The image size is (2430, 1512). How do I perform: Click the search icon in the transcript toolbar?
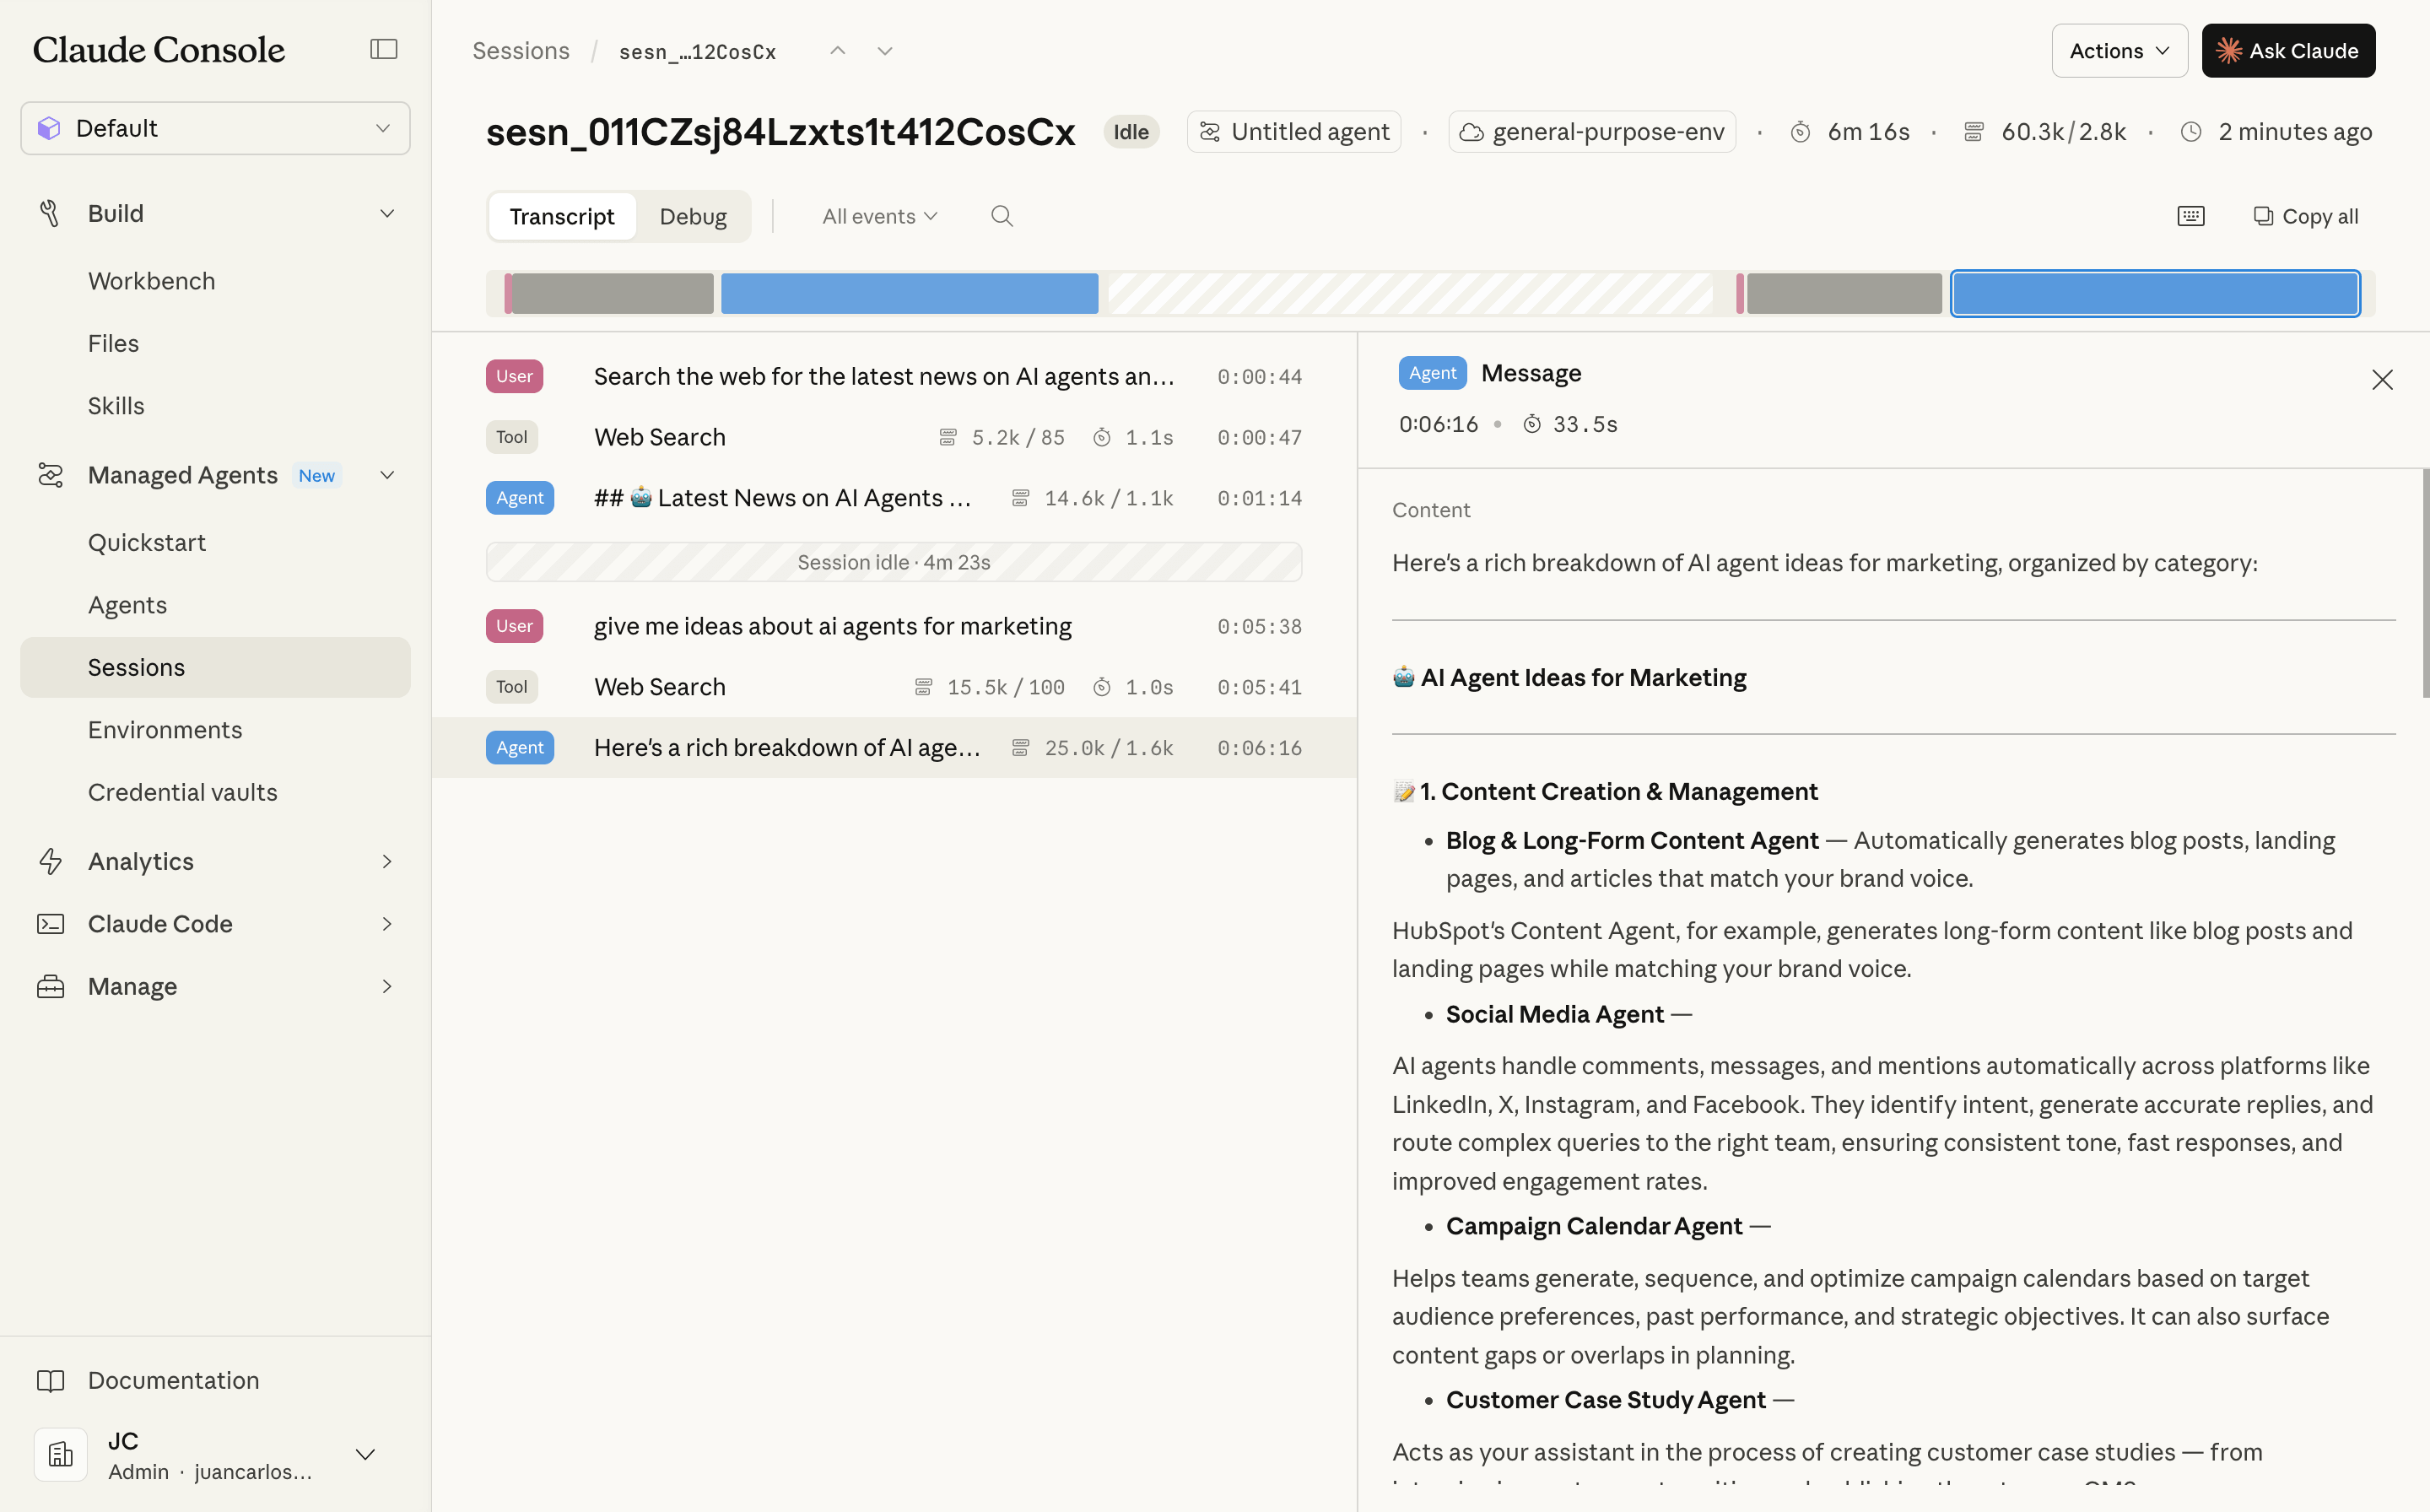(1001, 215)
